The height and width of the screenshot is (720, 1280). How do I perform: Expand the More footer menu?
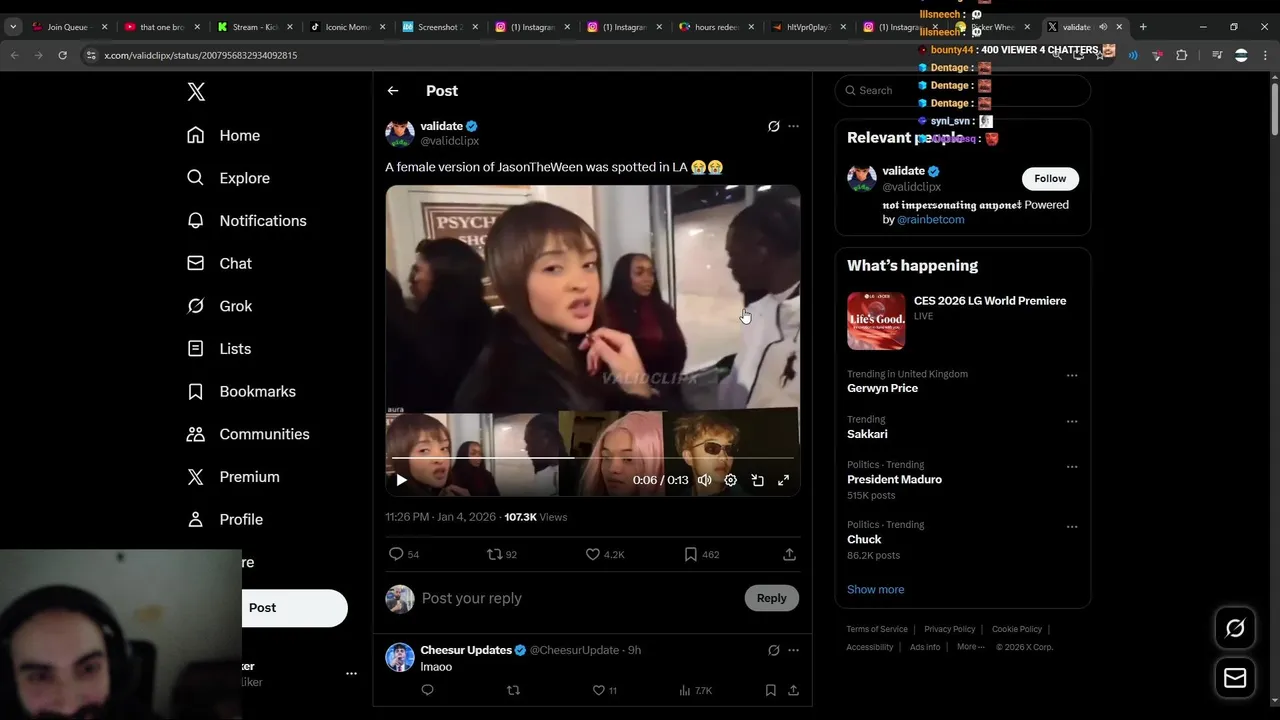click(970, 647)
